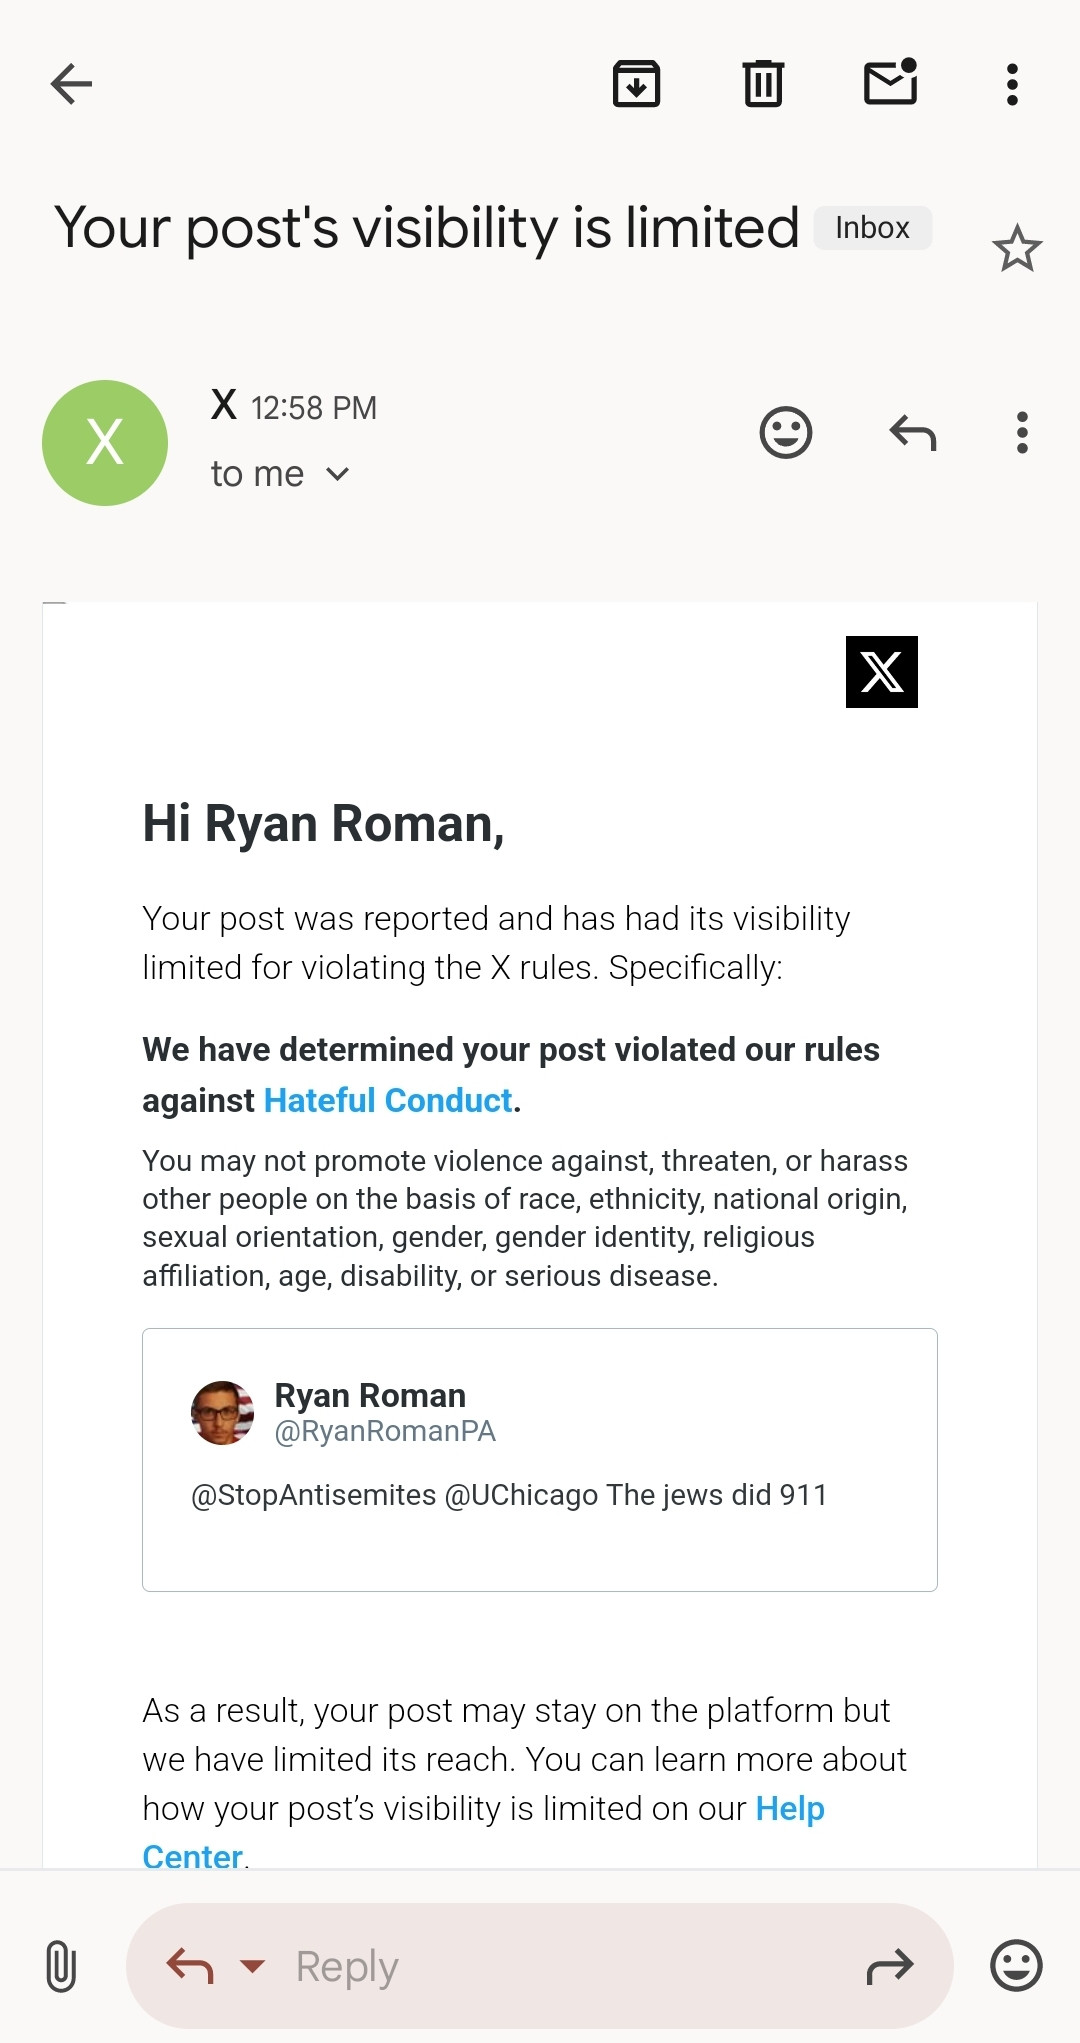Go back using the arrow icon
This screenshot has width=1080, height=2043.
click(71, 84)
